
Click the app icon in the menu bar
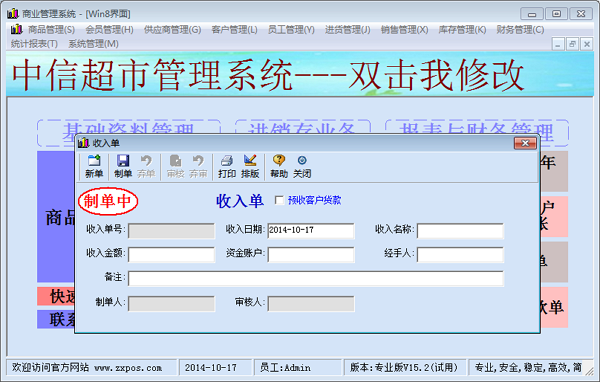coord(16,29)
